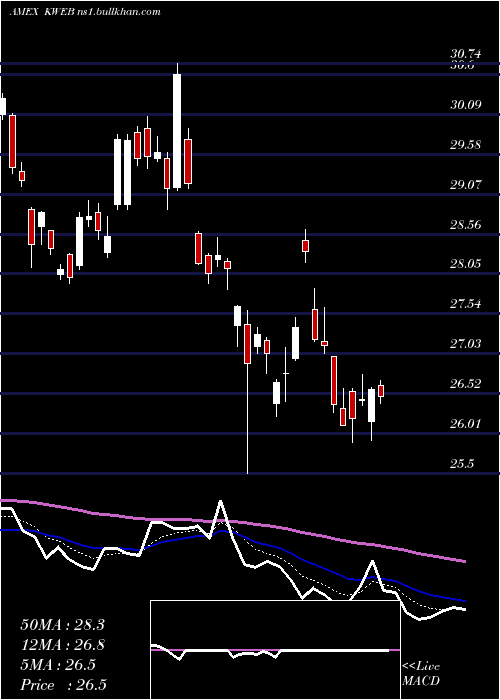The height and width of the screenshot is (700, 500).
Task: Click the 12MA : 26.8 readout
Action: [x=62, y=645]
